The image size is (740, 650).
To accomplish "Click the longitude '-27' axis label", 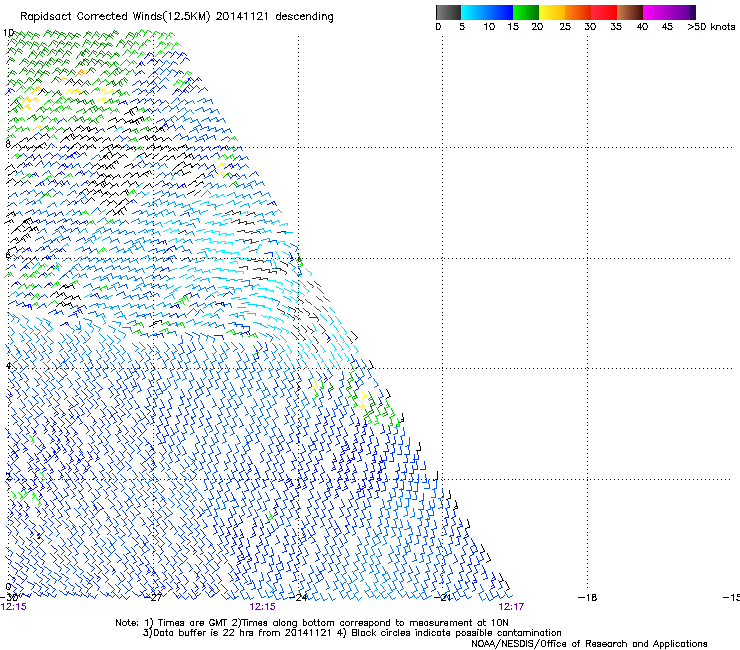I will pos(153,597).
